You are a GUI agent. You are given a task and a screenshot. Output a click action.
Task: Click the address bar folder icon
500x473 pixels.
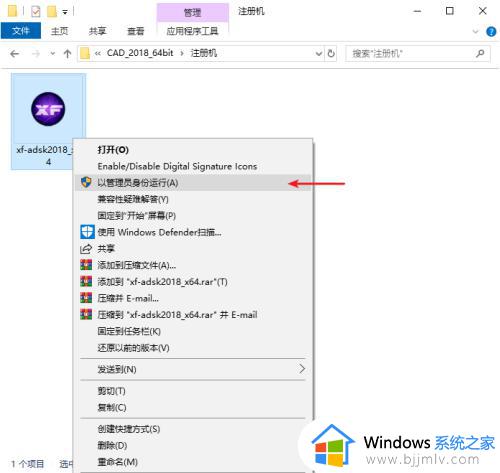tap(85, 53)
